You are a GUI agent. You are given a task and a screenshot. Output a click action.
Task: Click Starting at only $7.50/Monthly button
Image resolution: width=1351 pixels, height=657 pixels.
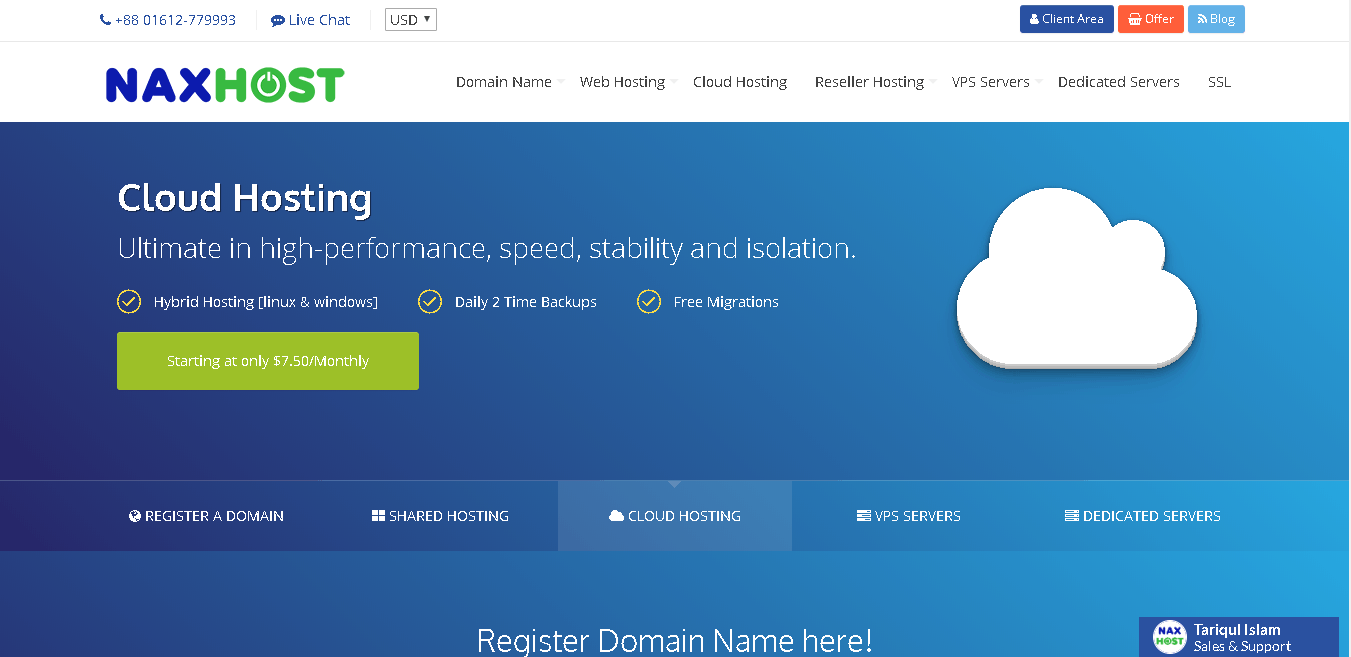[x=268, y=361]
